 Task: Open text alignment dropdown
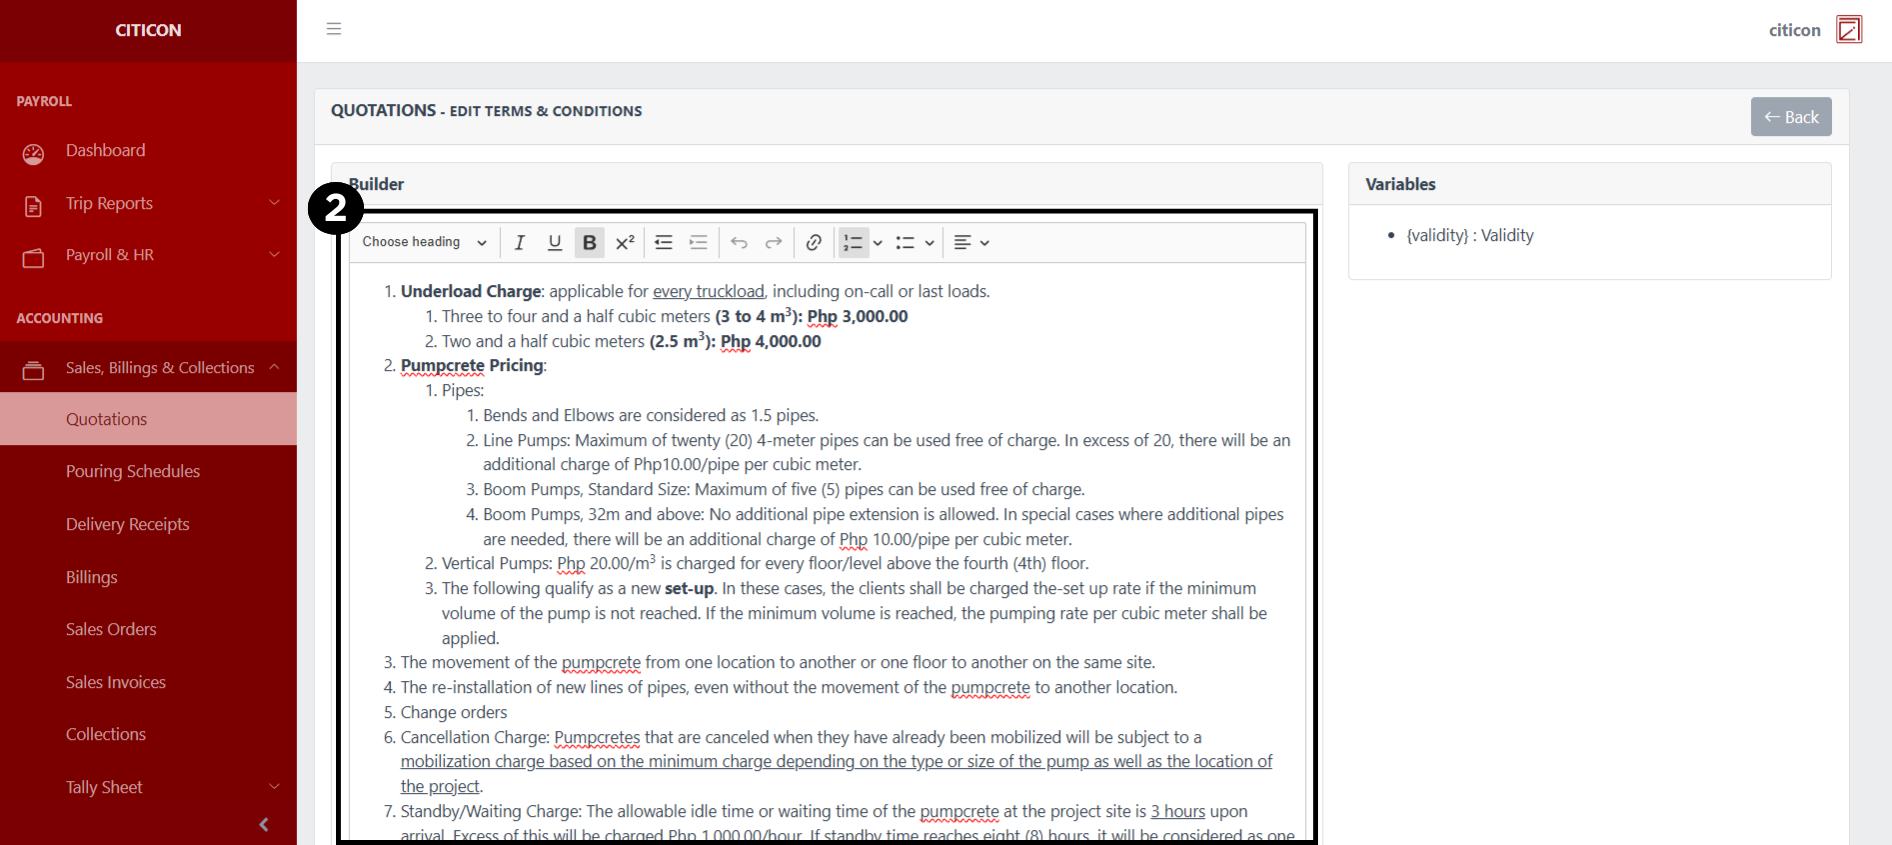coord(971,243)
